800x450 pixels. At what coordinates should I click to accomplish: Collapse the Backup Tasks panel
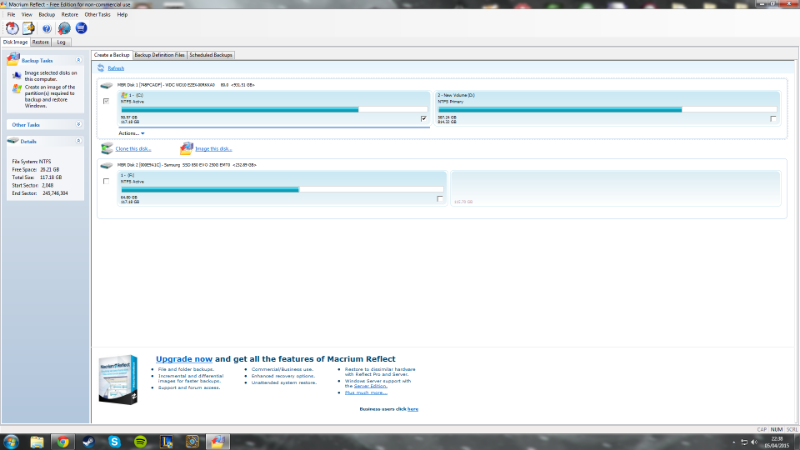(78, 60)
